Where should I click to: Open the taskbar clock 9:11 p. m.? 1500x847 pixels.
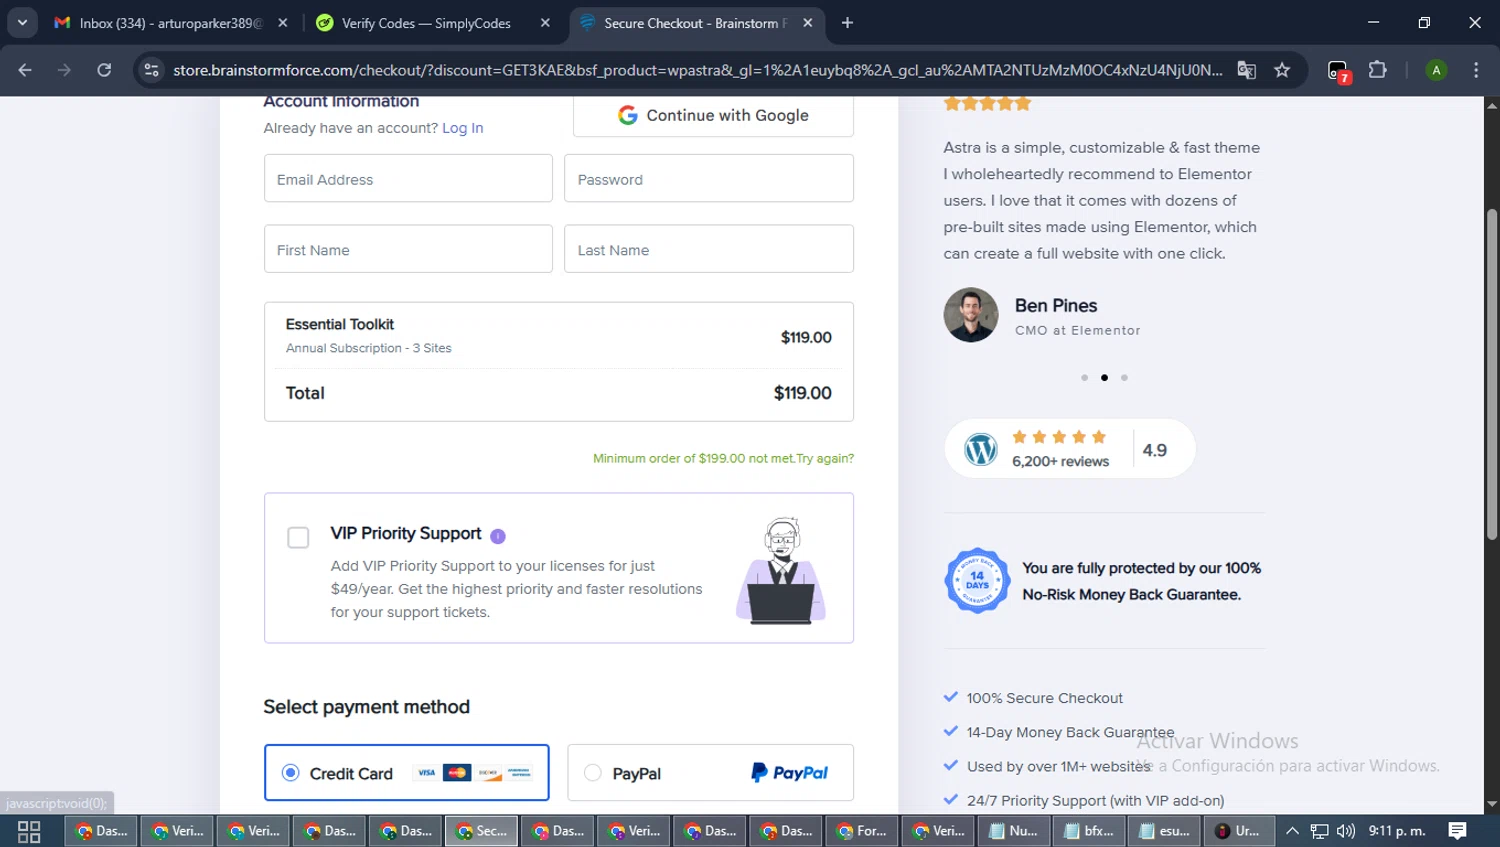[1397, 831]
